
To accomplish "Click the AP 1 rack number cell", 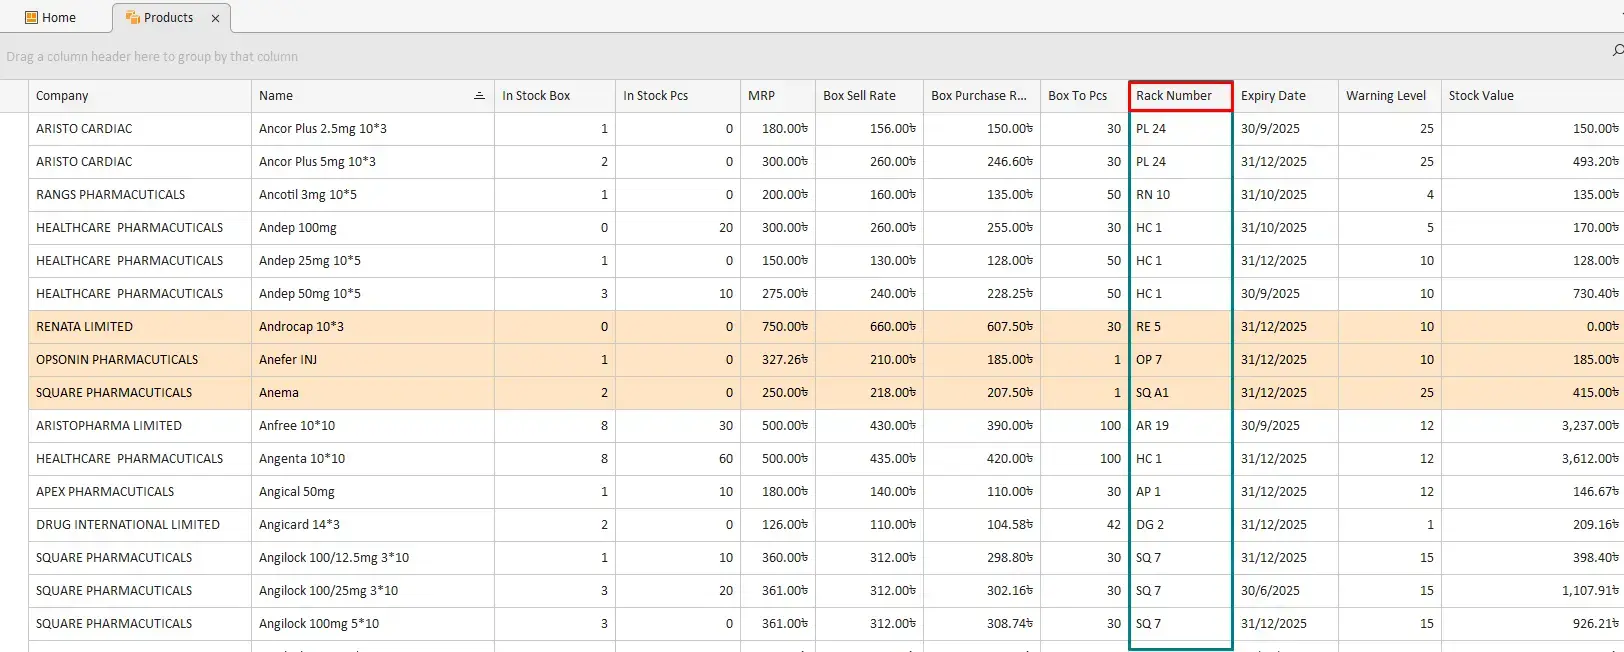I will pos(1181,492).
